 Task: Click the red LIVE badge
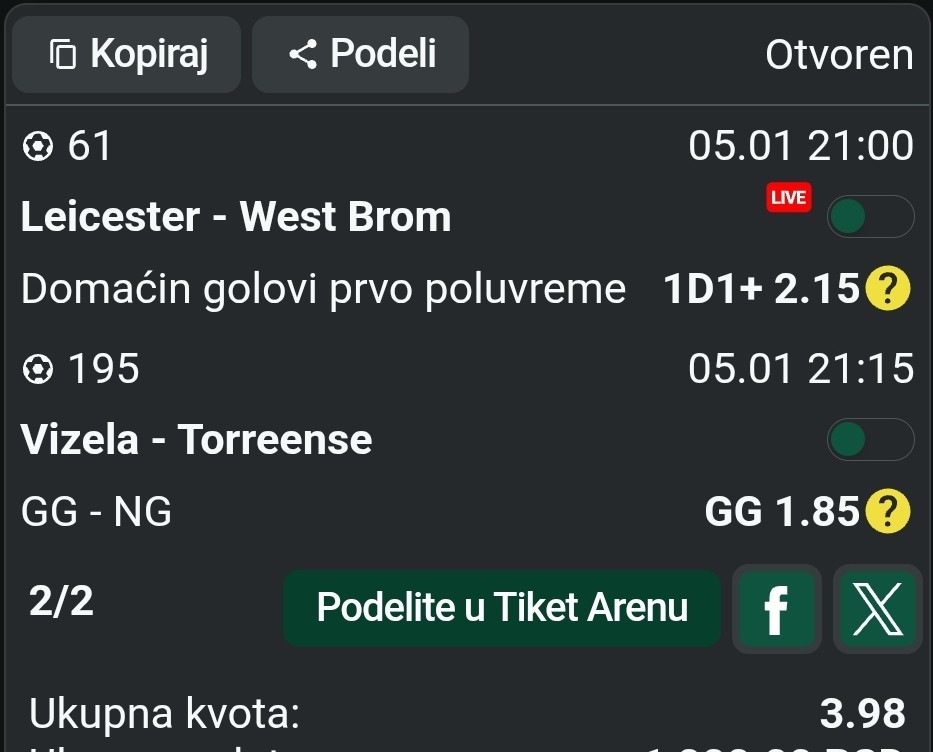(788, 197)
